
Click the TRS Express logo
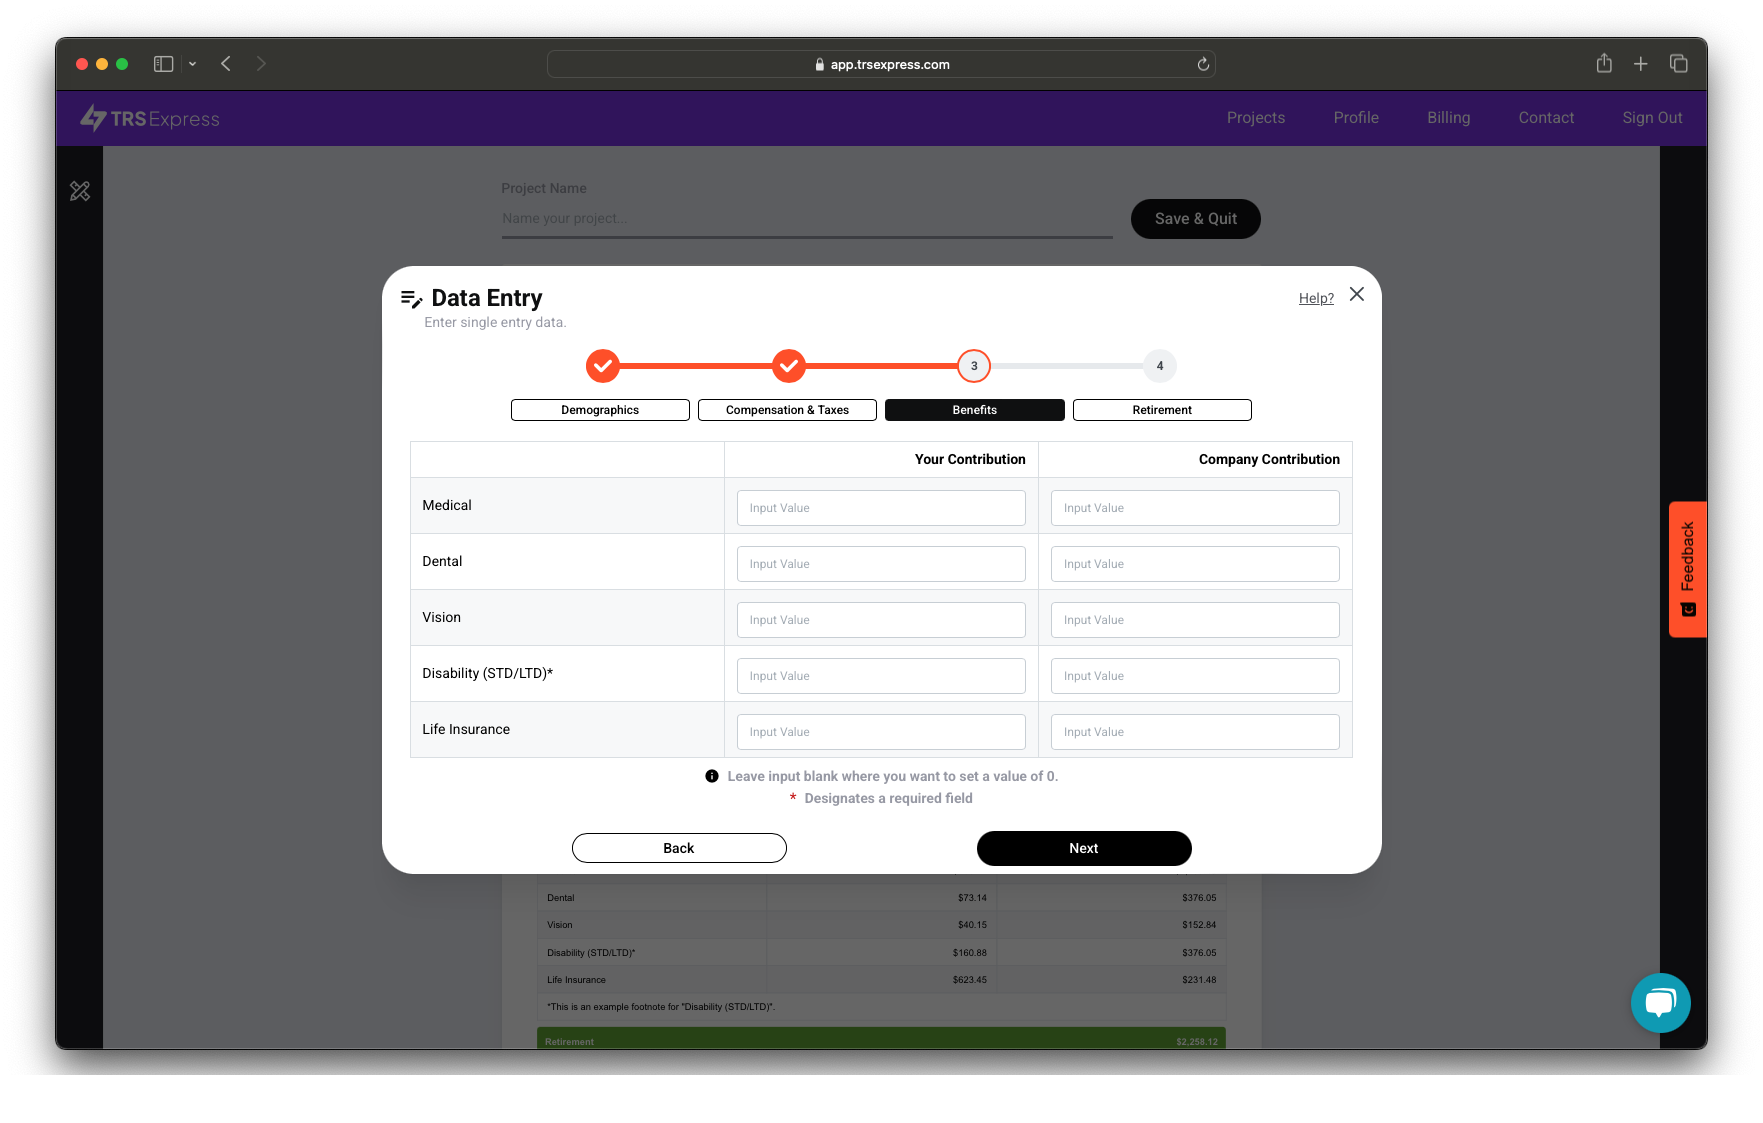pos(150,118)
